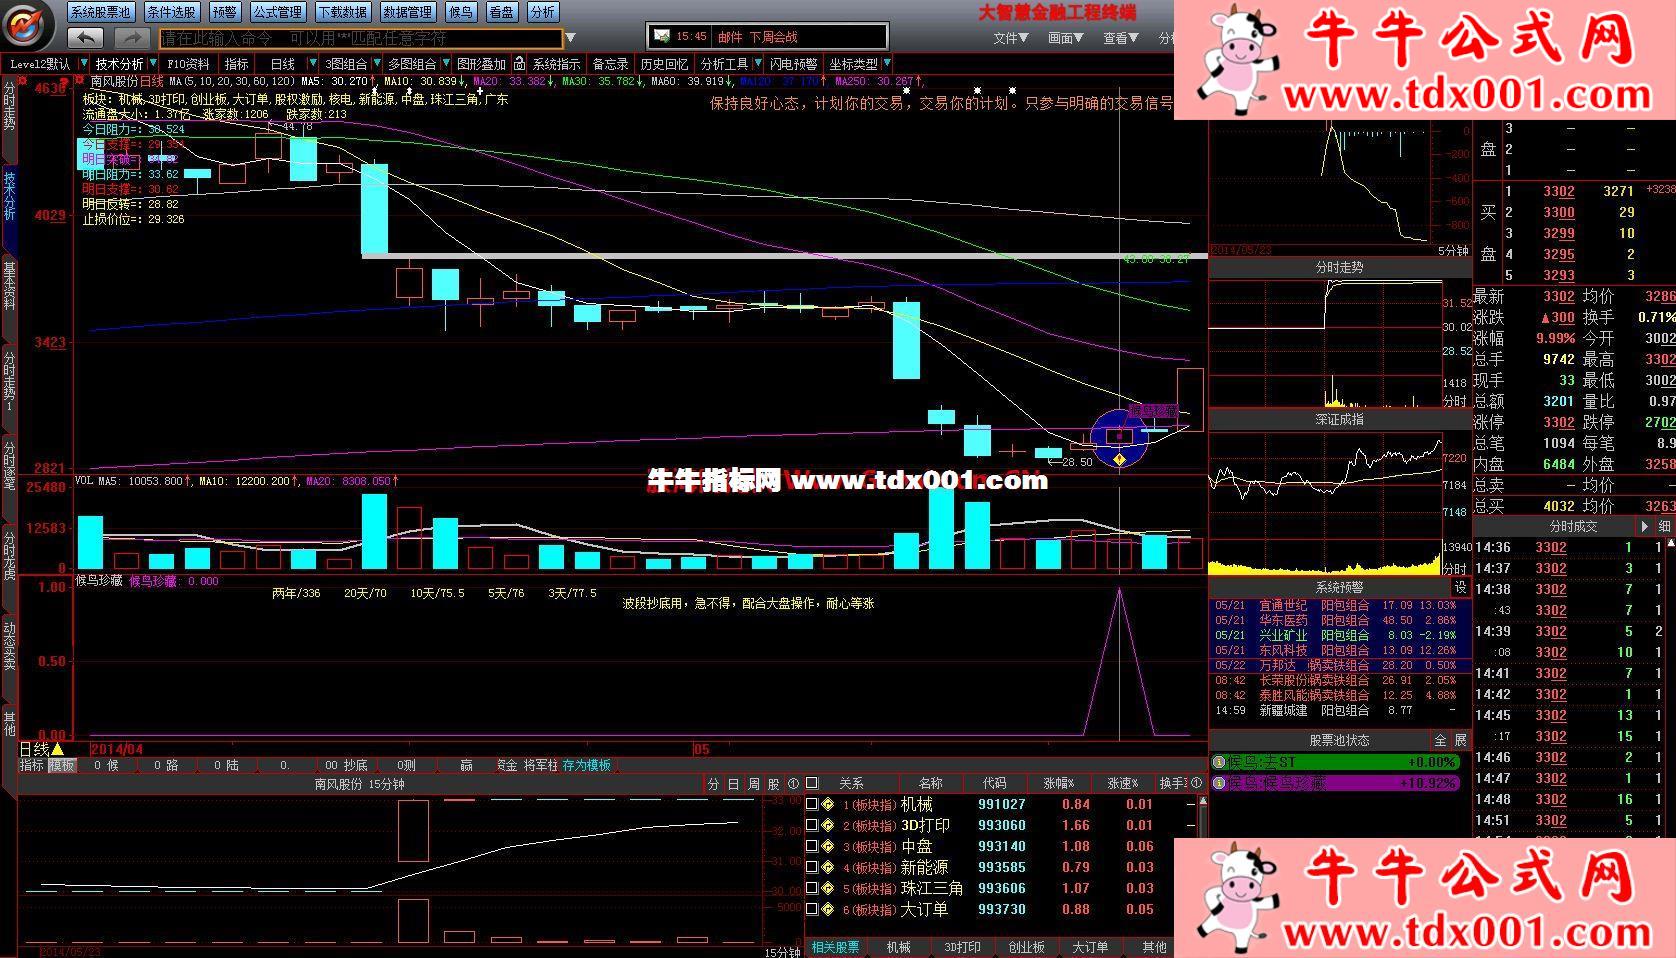Click the diamond icon on the 中盘 row

click(828, 846)
